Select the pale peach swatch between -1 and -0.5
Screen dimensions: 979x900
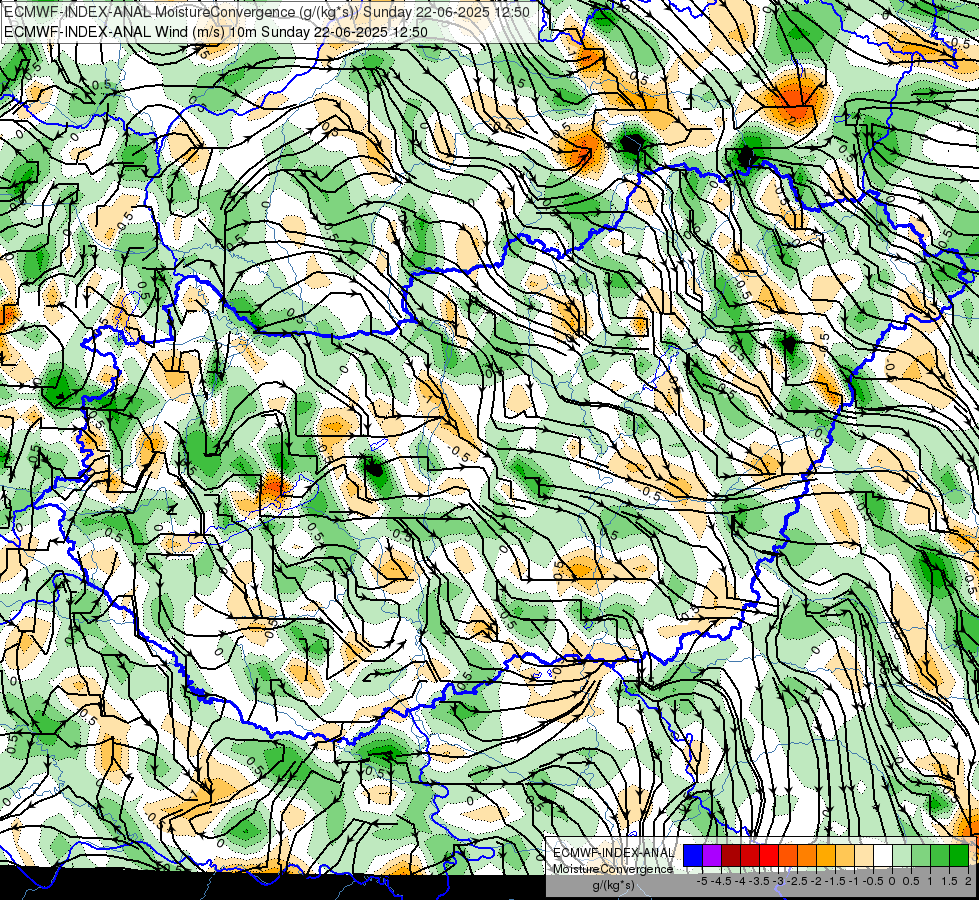pyautogui.click(x=863, y=855)
